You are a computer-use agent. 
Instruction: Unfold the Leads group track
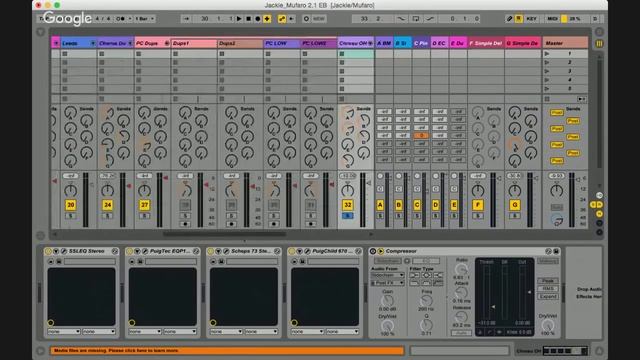click(x=93, y=43)
